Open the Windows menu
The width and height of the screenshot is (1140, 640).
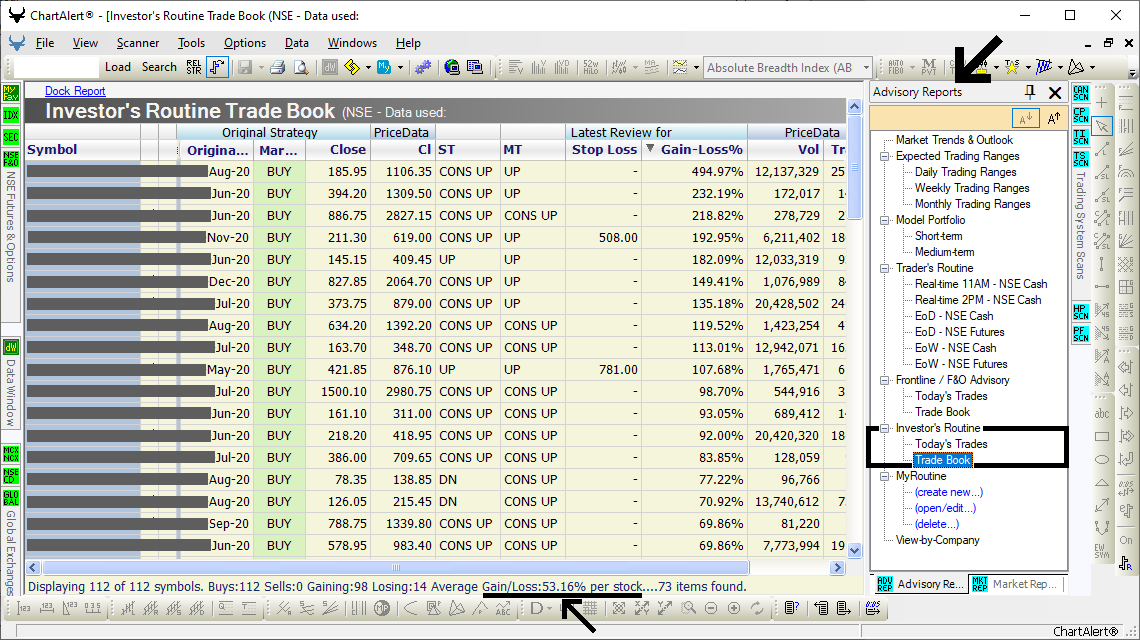point(352,43)
